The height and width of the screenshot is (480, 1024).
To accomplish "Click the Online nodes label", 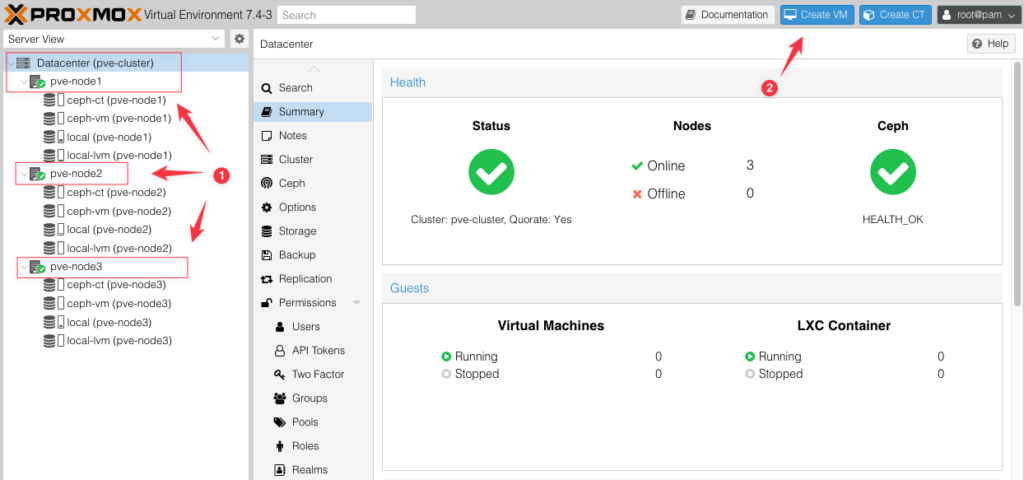I will click(666, 167).
